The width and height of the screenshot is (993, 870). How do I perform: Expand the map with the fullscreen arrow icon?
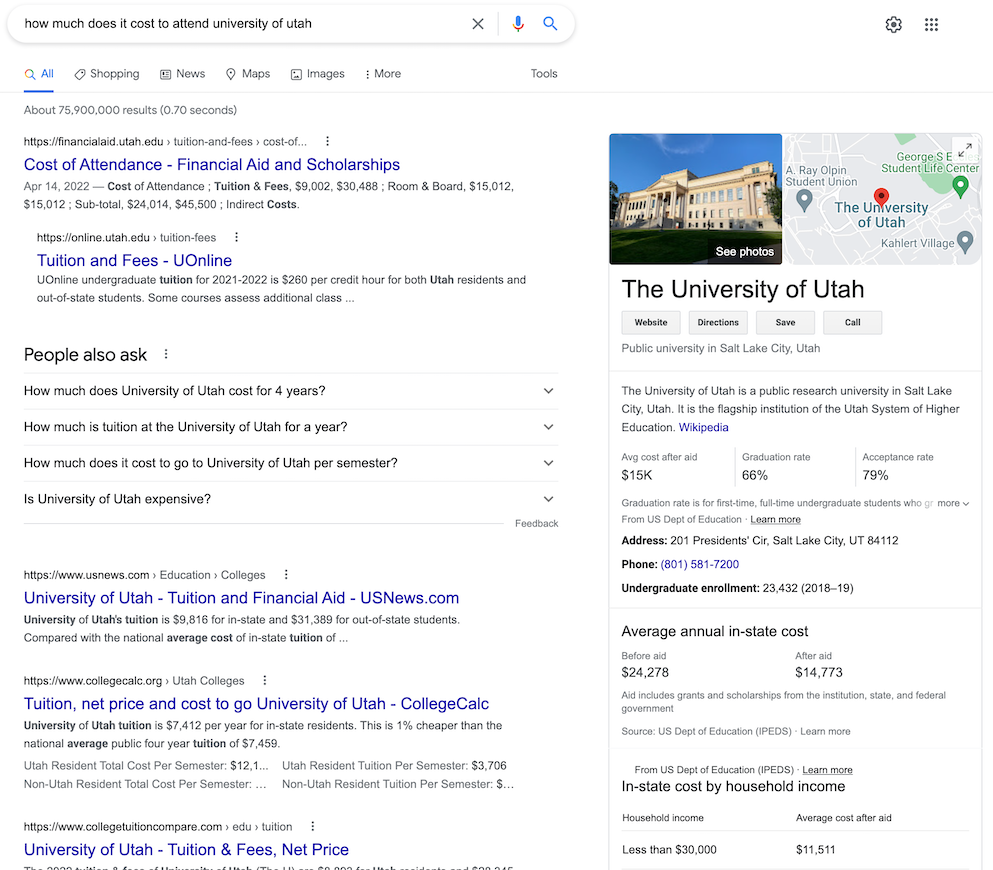[x=965, y=150]
